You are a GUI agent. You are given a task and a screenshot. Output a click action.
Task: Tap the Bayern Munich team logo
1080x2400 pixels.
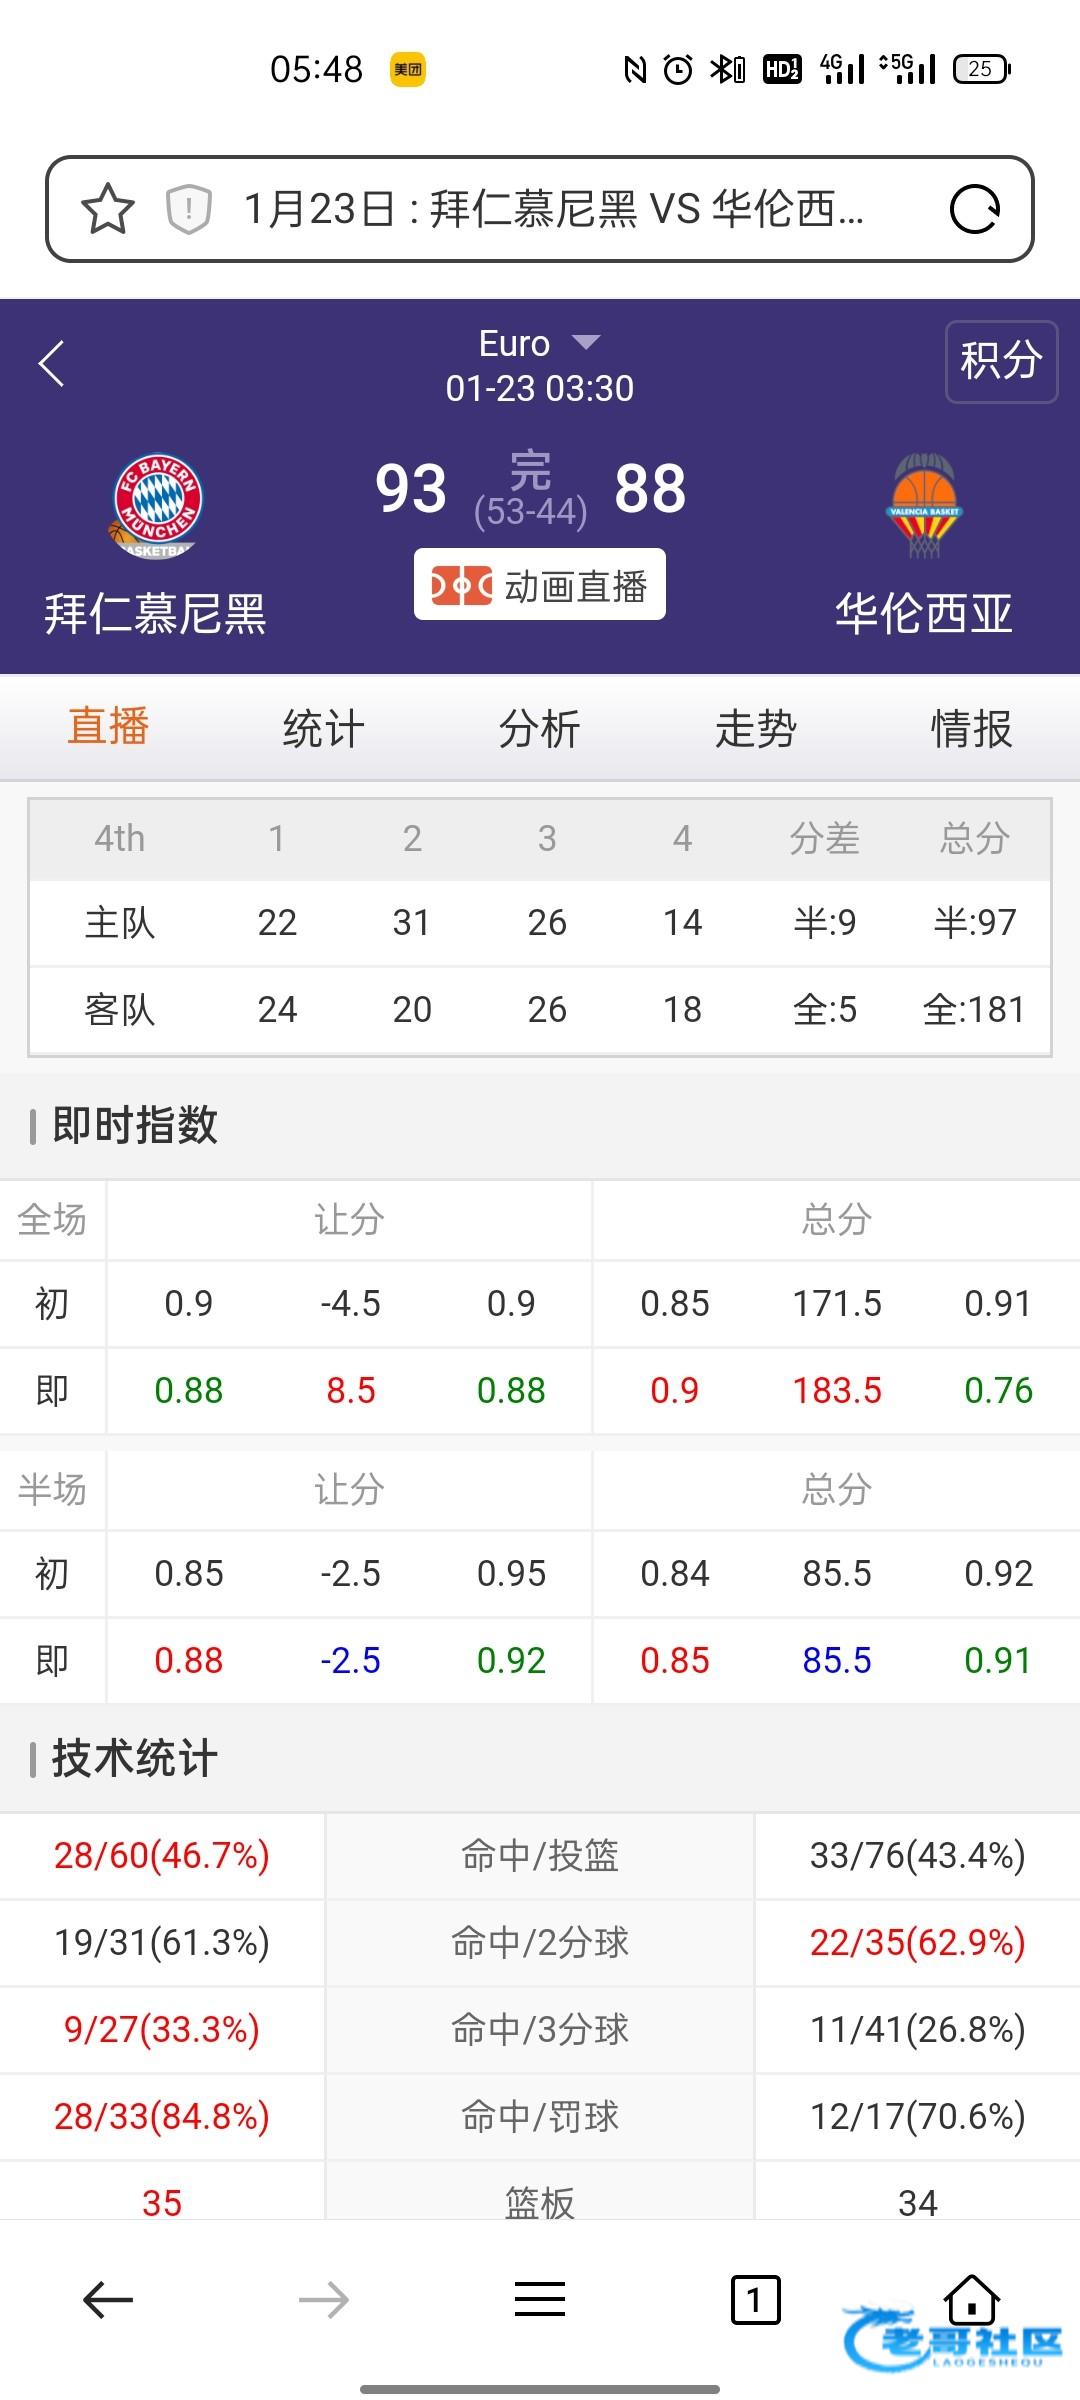coord(156,505)
